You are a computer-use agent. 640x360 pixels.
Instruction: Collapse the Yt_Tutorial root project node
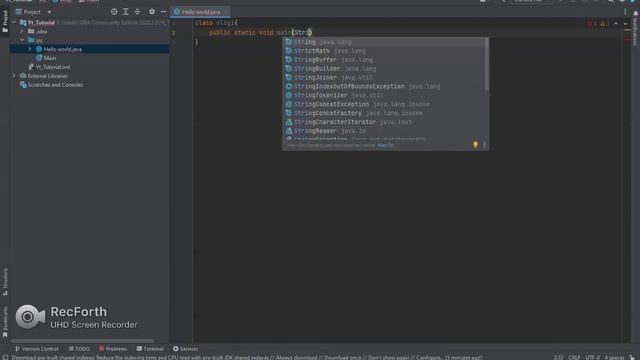14,22
